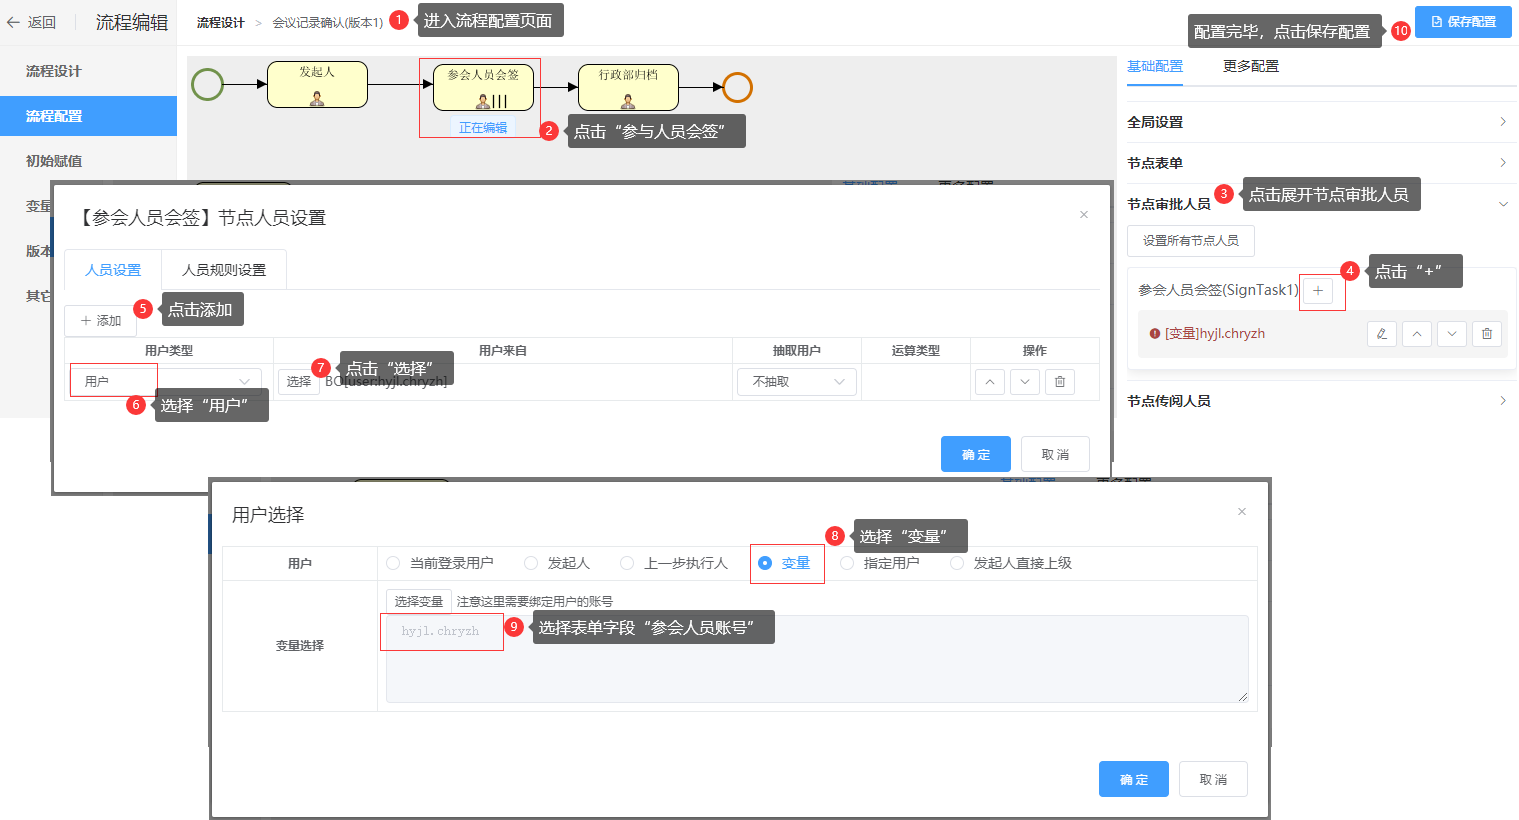
Task: Open the 用户类型 dropdown showing 用户
Action: 166,382
